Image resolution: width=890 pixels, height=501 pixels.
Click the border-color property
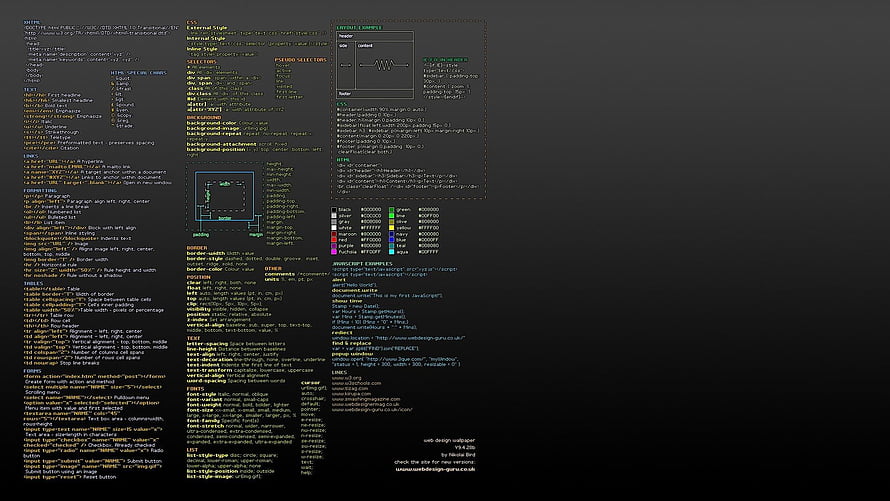[205, 269]
